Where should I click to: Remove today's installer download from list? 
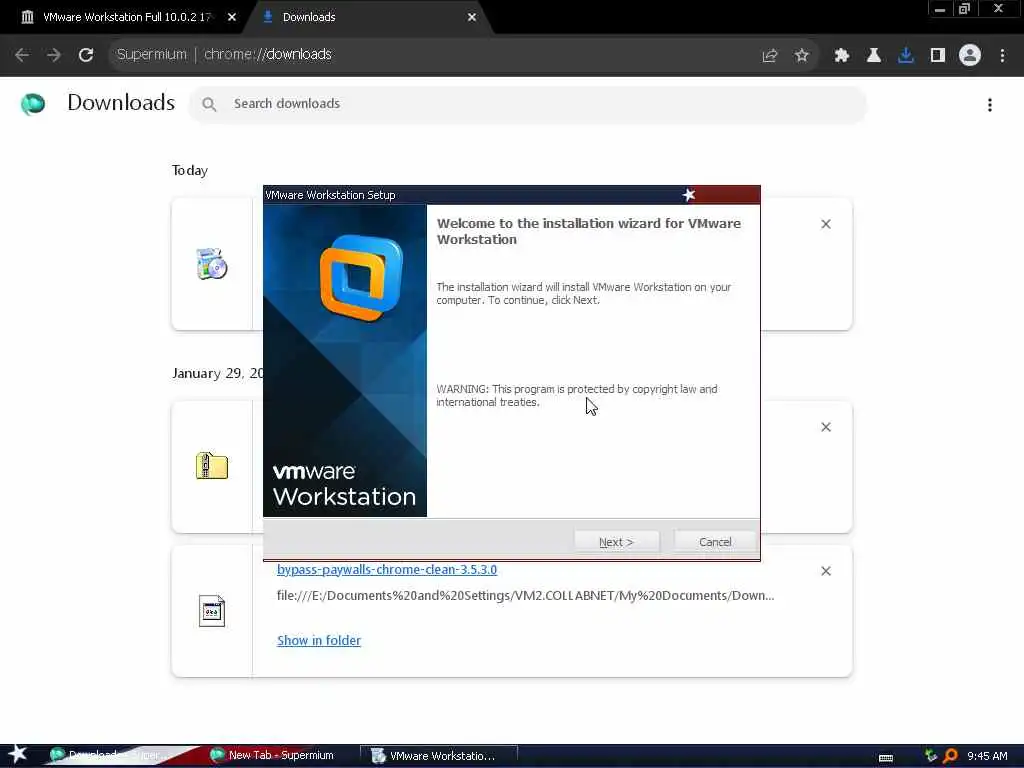tap(826, 224)
